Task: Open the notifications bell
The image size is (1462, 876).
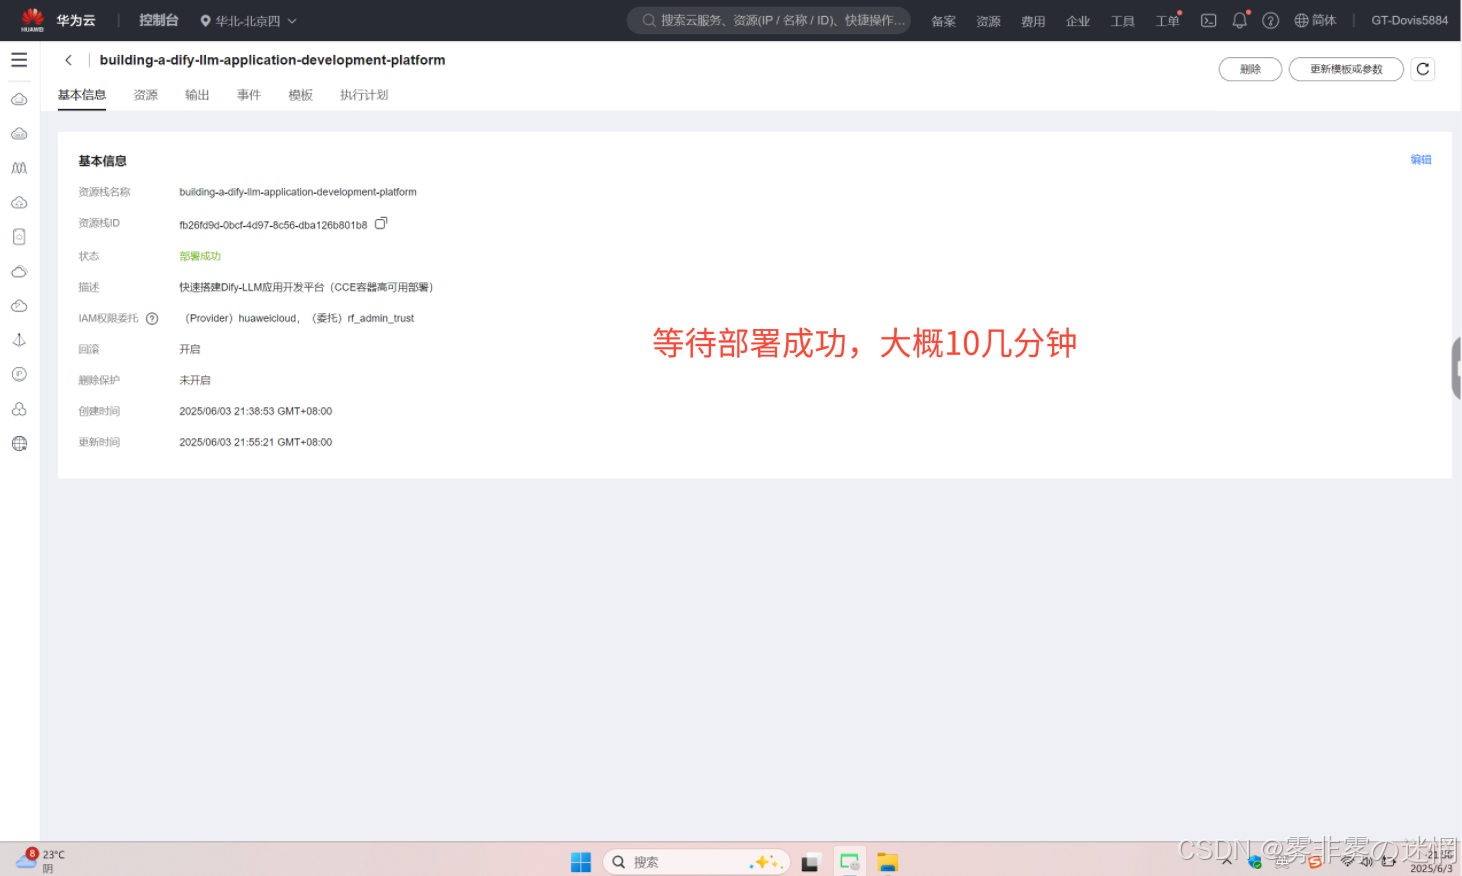Action: pos(1240,20)
